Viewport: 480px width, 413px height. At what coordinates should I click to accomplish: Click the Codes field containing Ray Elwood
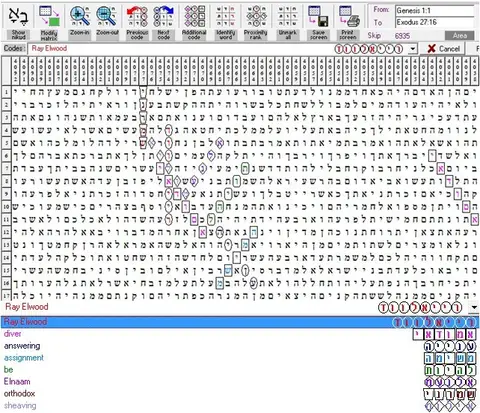point(218,49)
